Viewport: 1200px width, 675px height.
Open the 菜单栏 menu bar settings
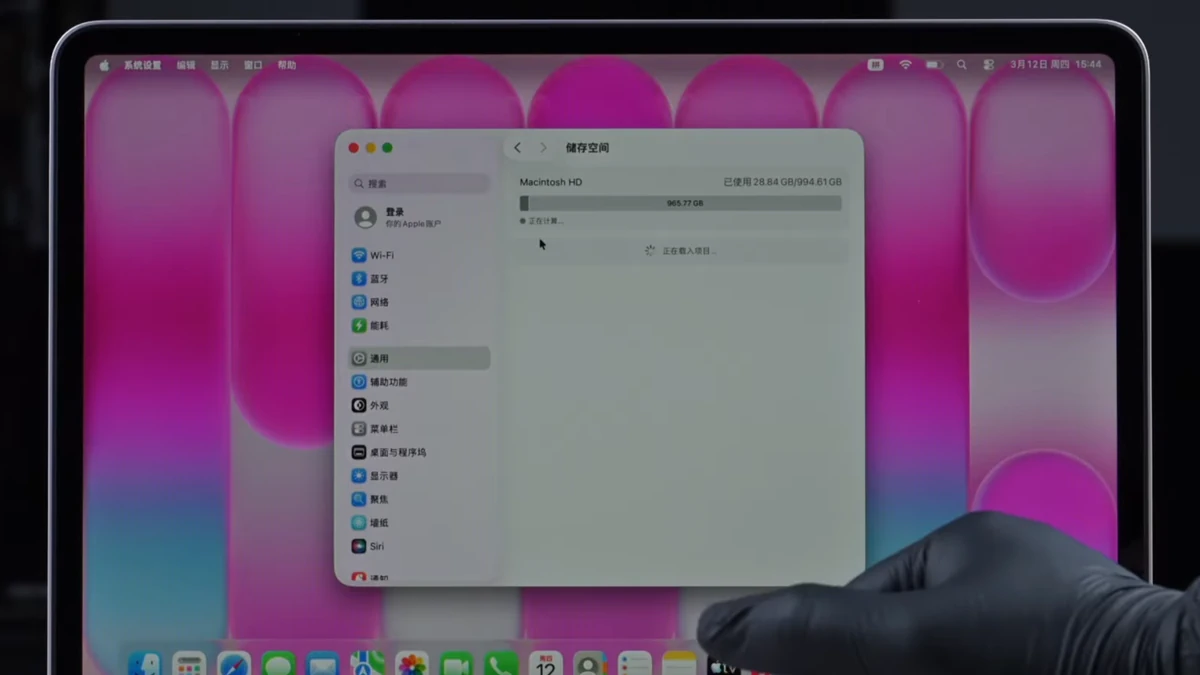pos(419,429)
